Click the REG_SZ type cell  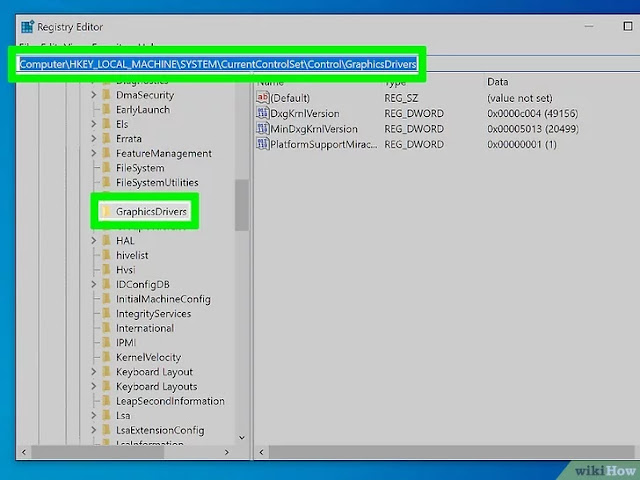tap(401, 98)
